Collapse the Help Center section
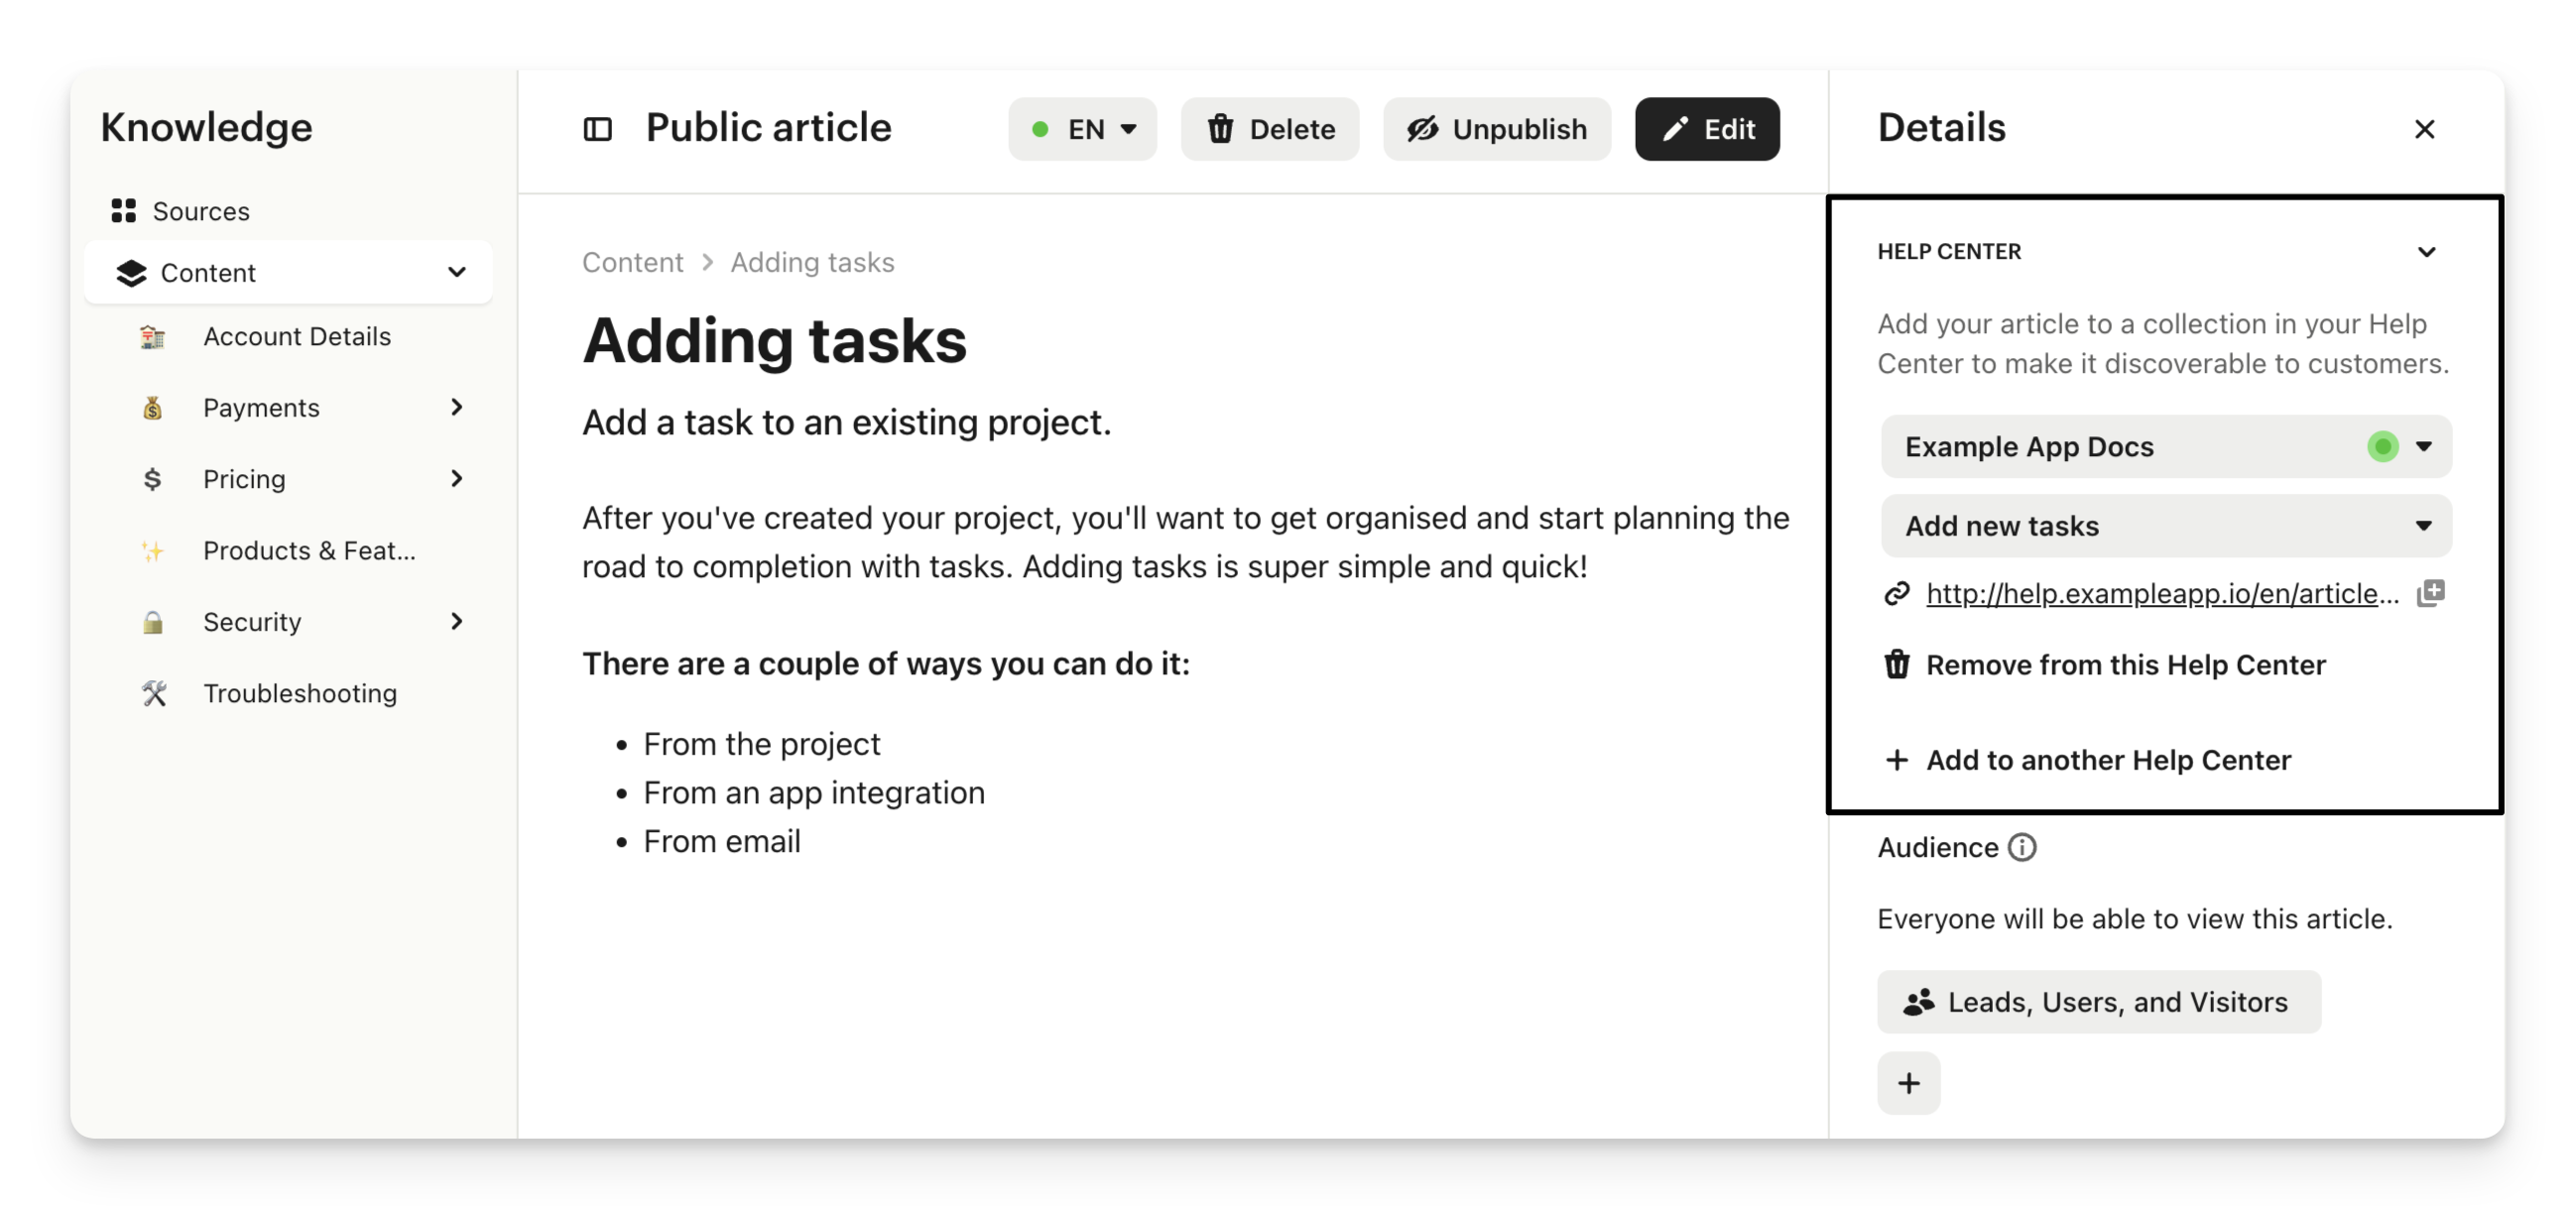Image resolution: width=2576 pixels, height=1209 pixels. coord(2426,252)
